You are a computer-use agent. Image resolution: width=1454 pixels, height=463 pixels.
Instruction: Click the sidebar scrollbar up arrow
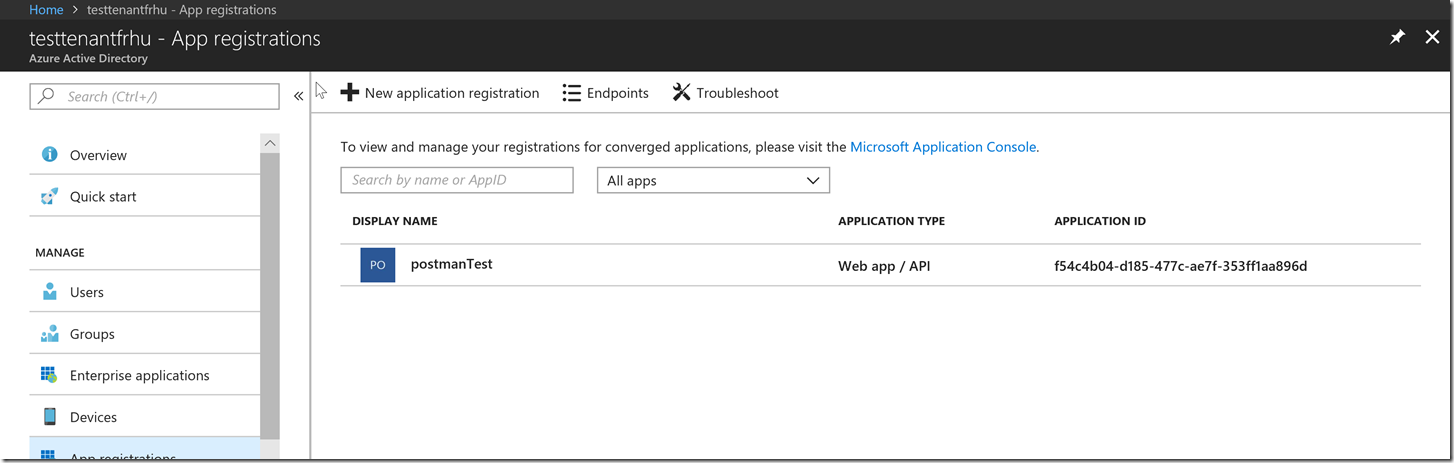coord(270,143)
